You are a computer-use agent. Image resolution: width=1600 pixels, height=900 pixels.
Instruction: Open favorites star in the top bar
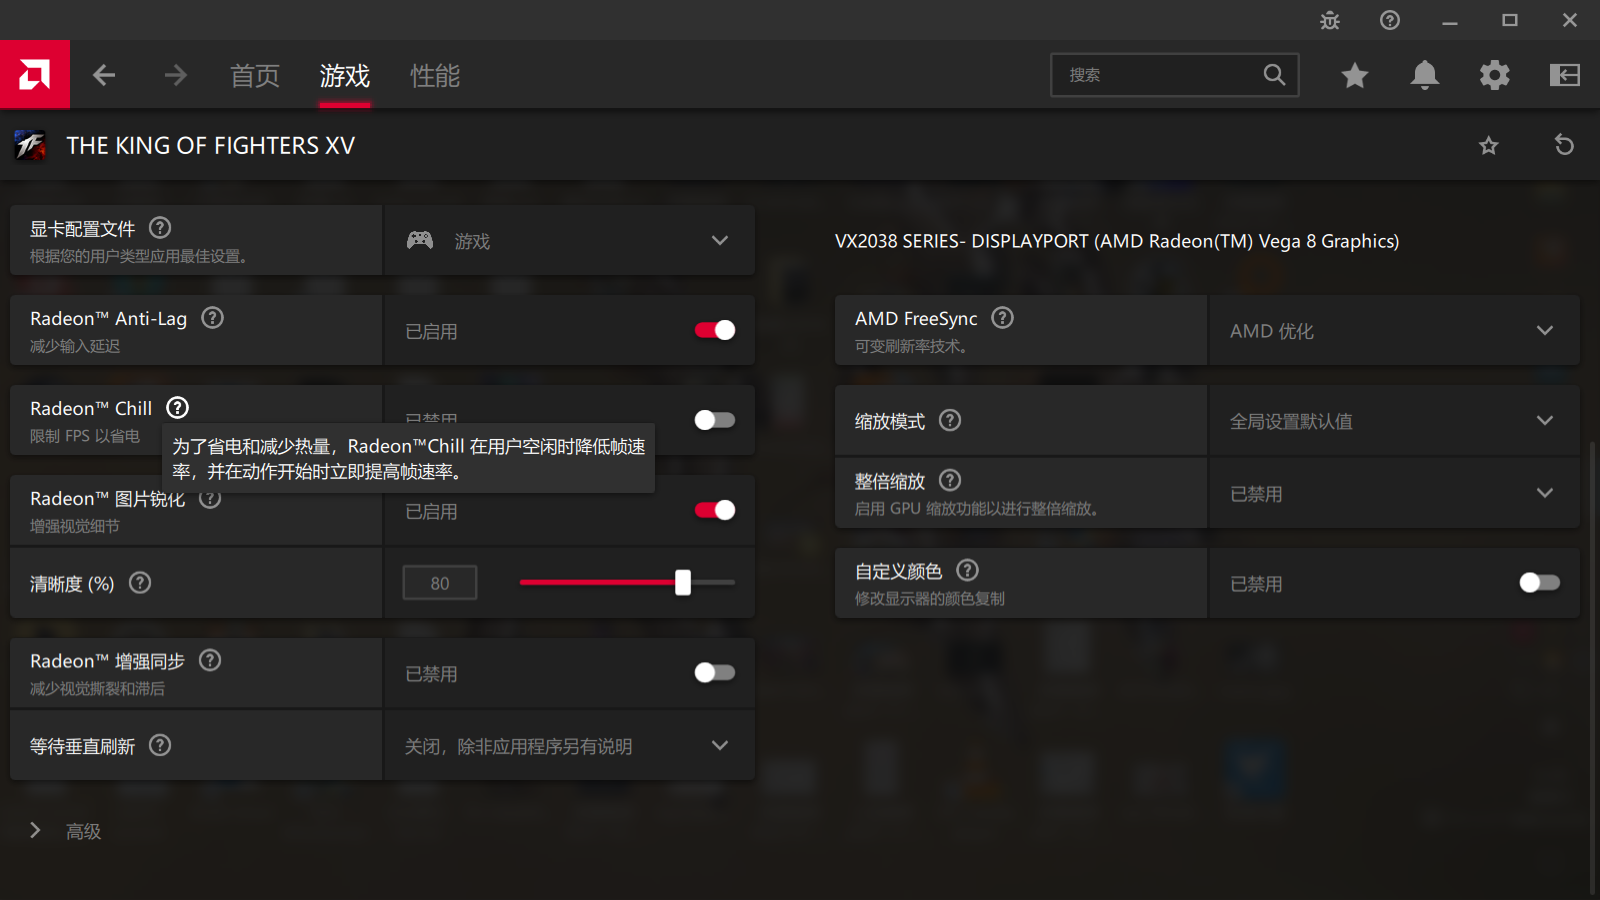[x=1355, y=75]
